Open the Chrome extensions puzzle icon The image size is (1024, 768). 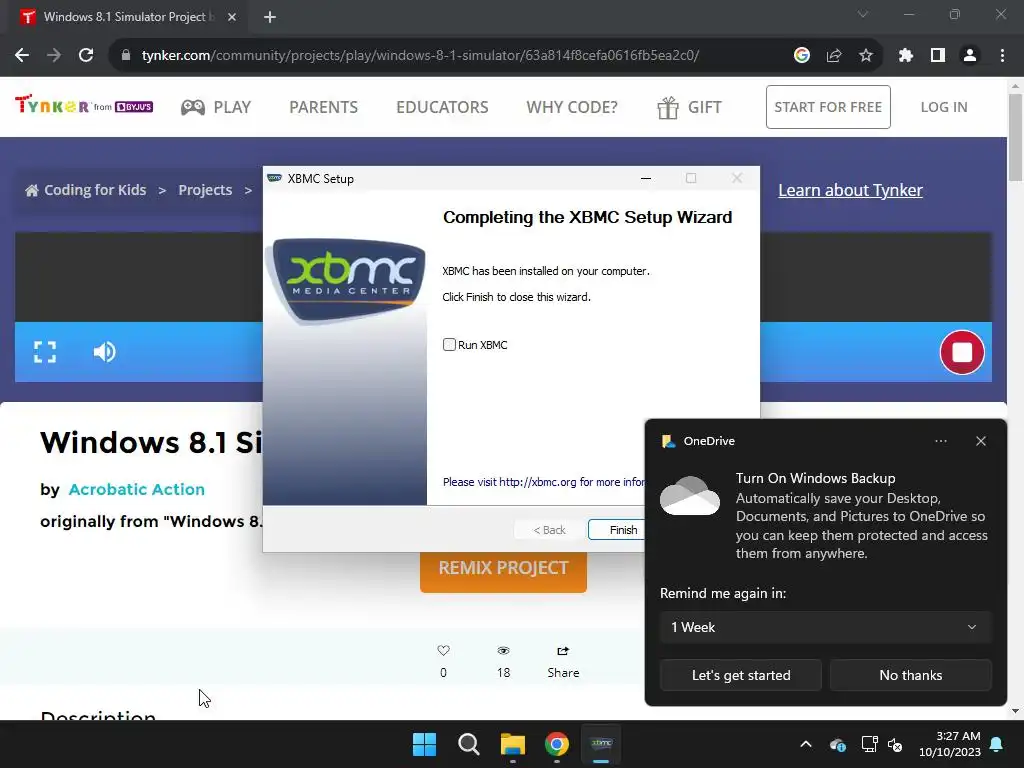[905, 56]
